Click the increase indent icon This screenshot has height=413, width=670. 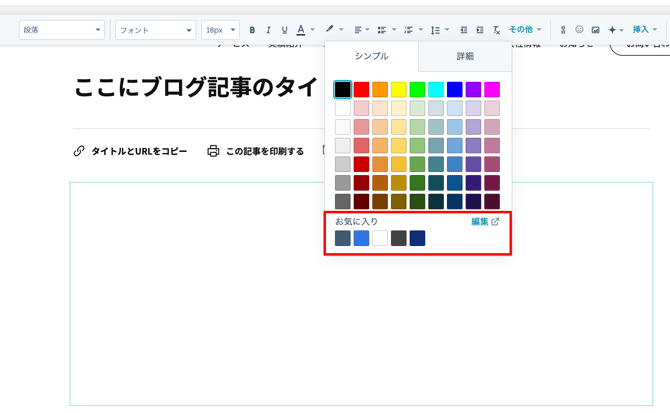tap(480, 30)
